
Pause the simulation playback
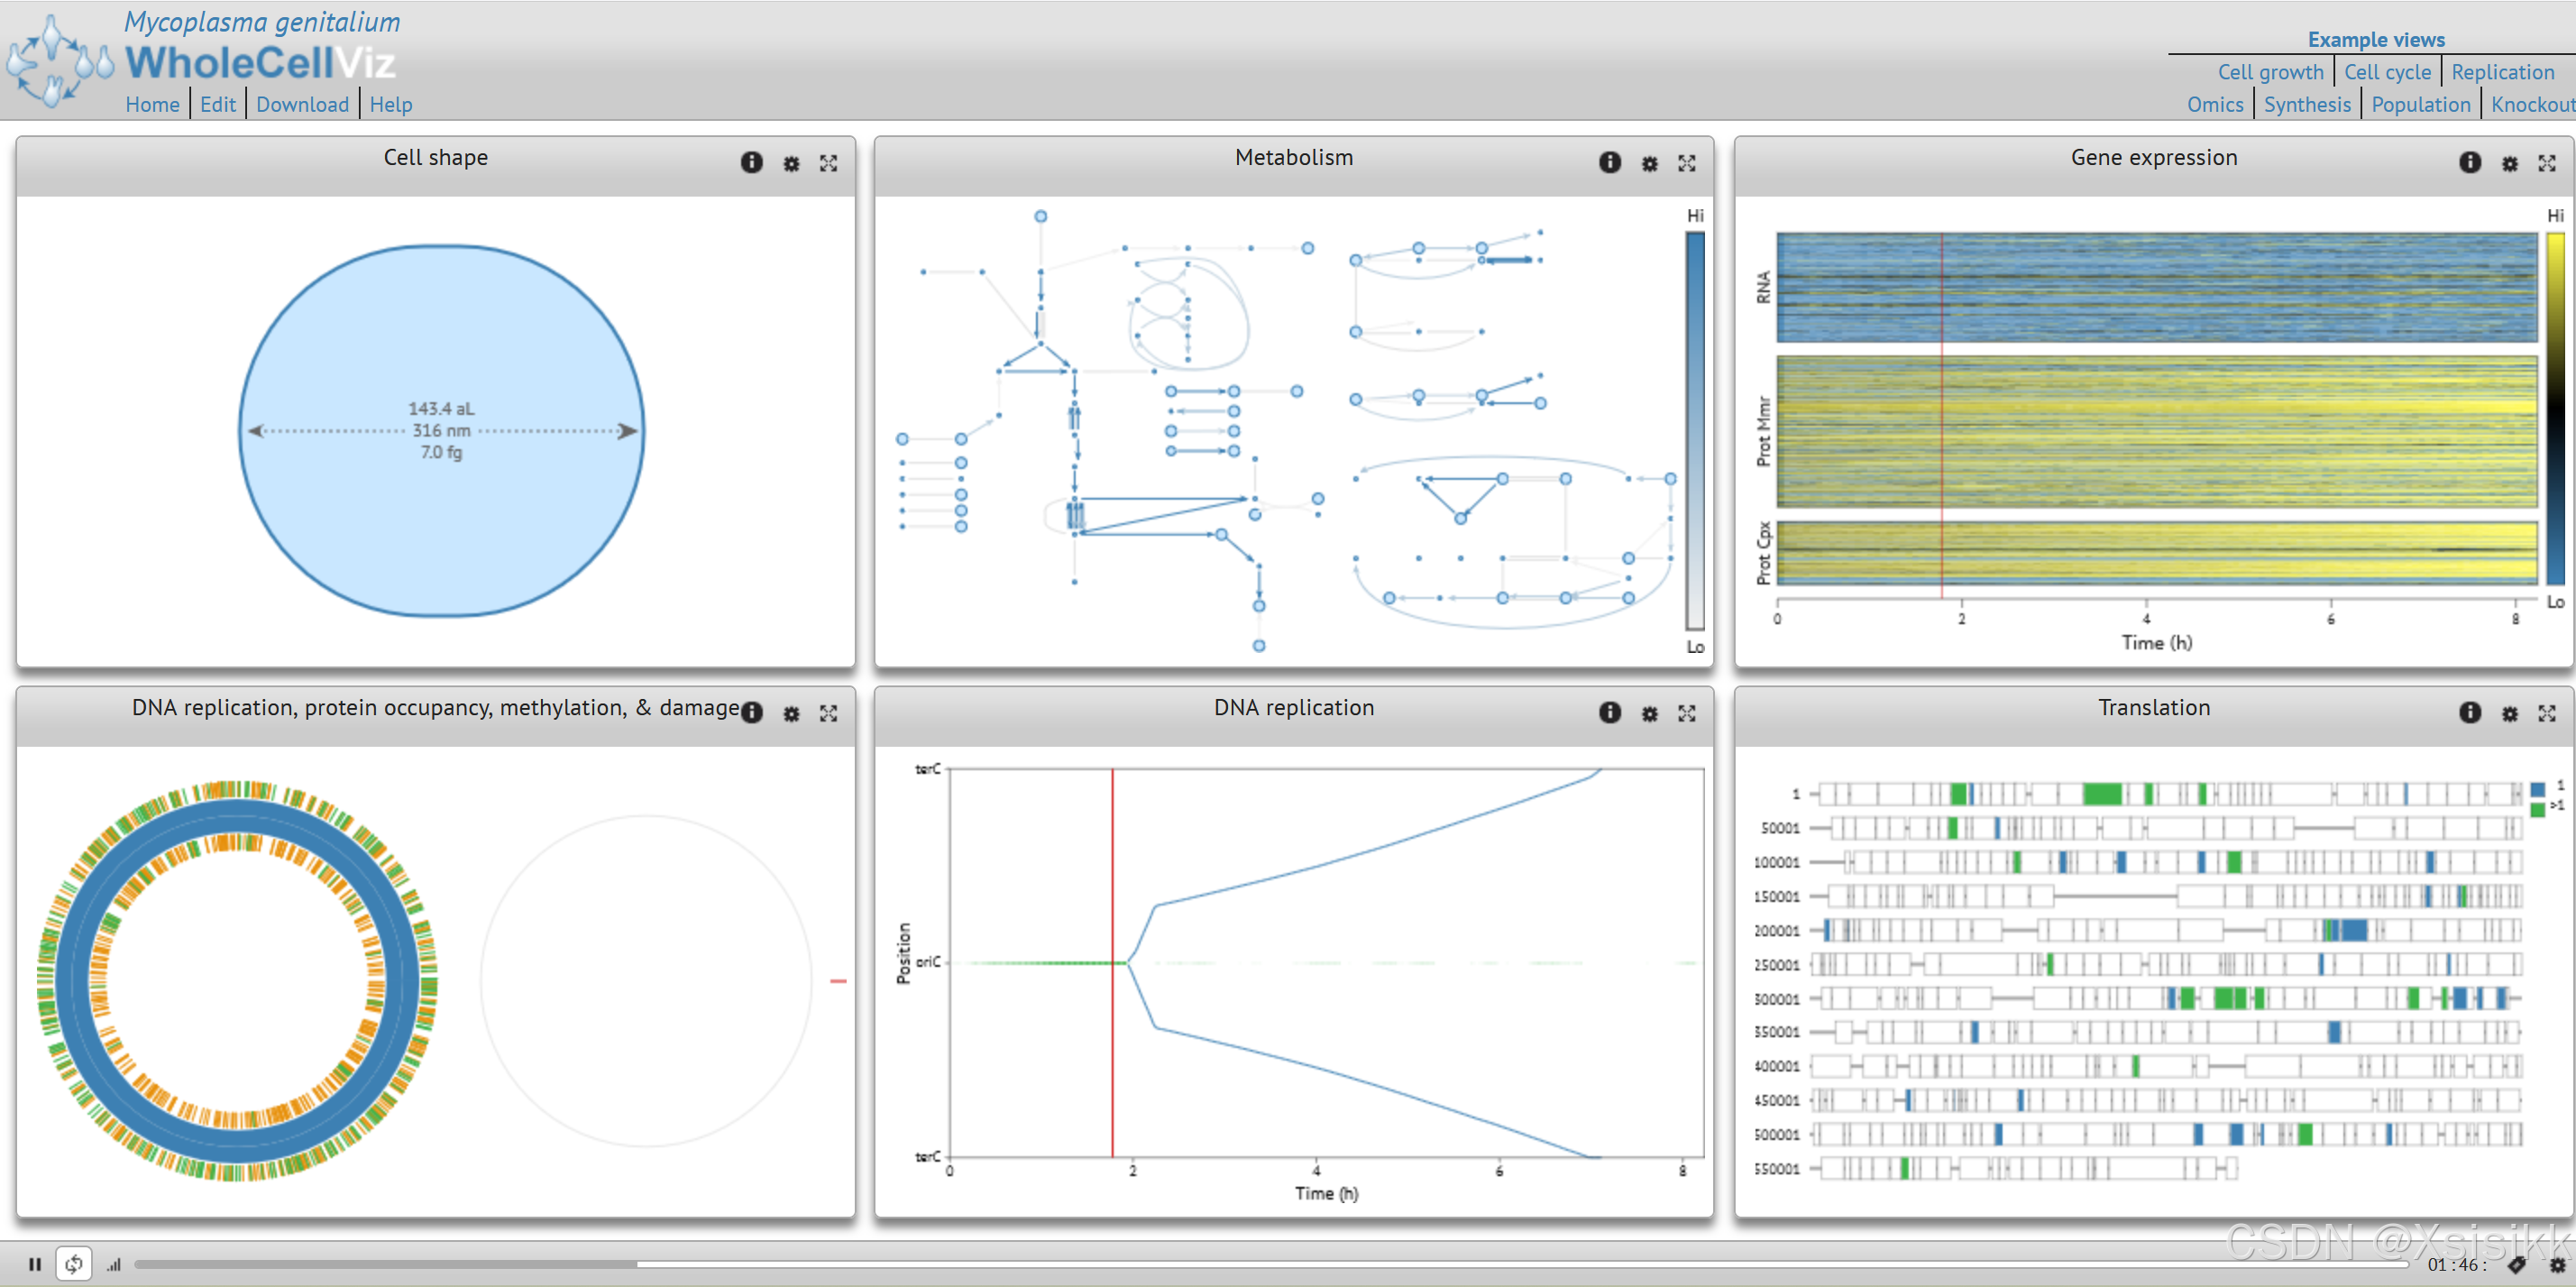pos(35,1264)
